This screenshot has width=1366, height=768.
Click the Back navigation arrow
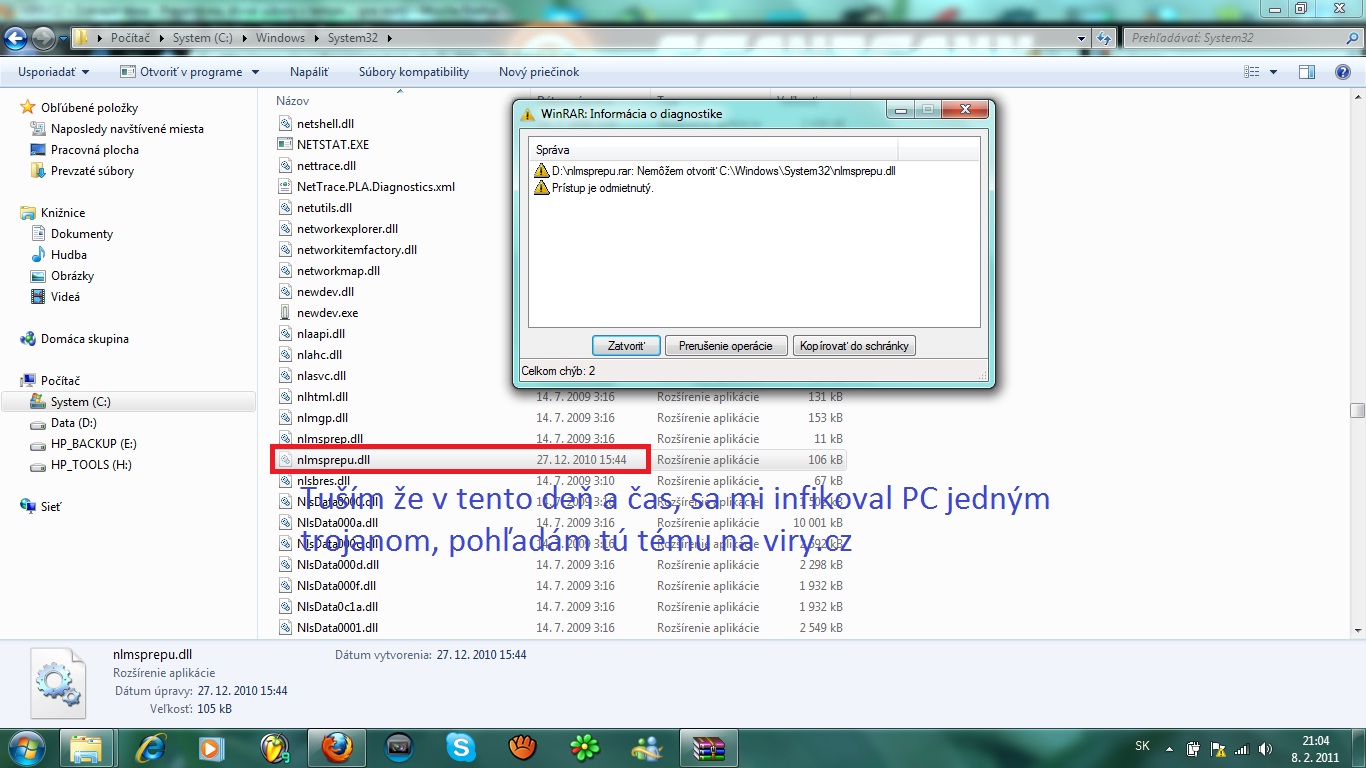(x=16, y=38)
